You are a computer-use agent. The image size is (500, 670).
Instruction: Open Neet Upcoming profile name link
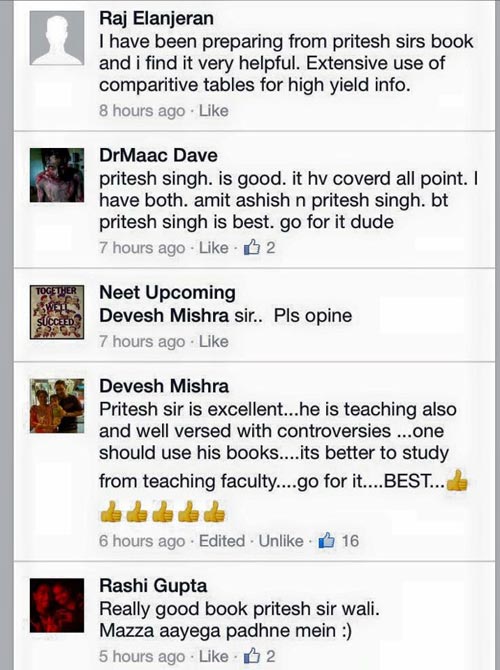point(168,293)
